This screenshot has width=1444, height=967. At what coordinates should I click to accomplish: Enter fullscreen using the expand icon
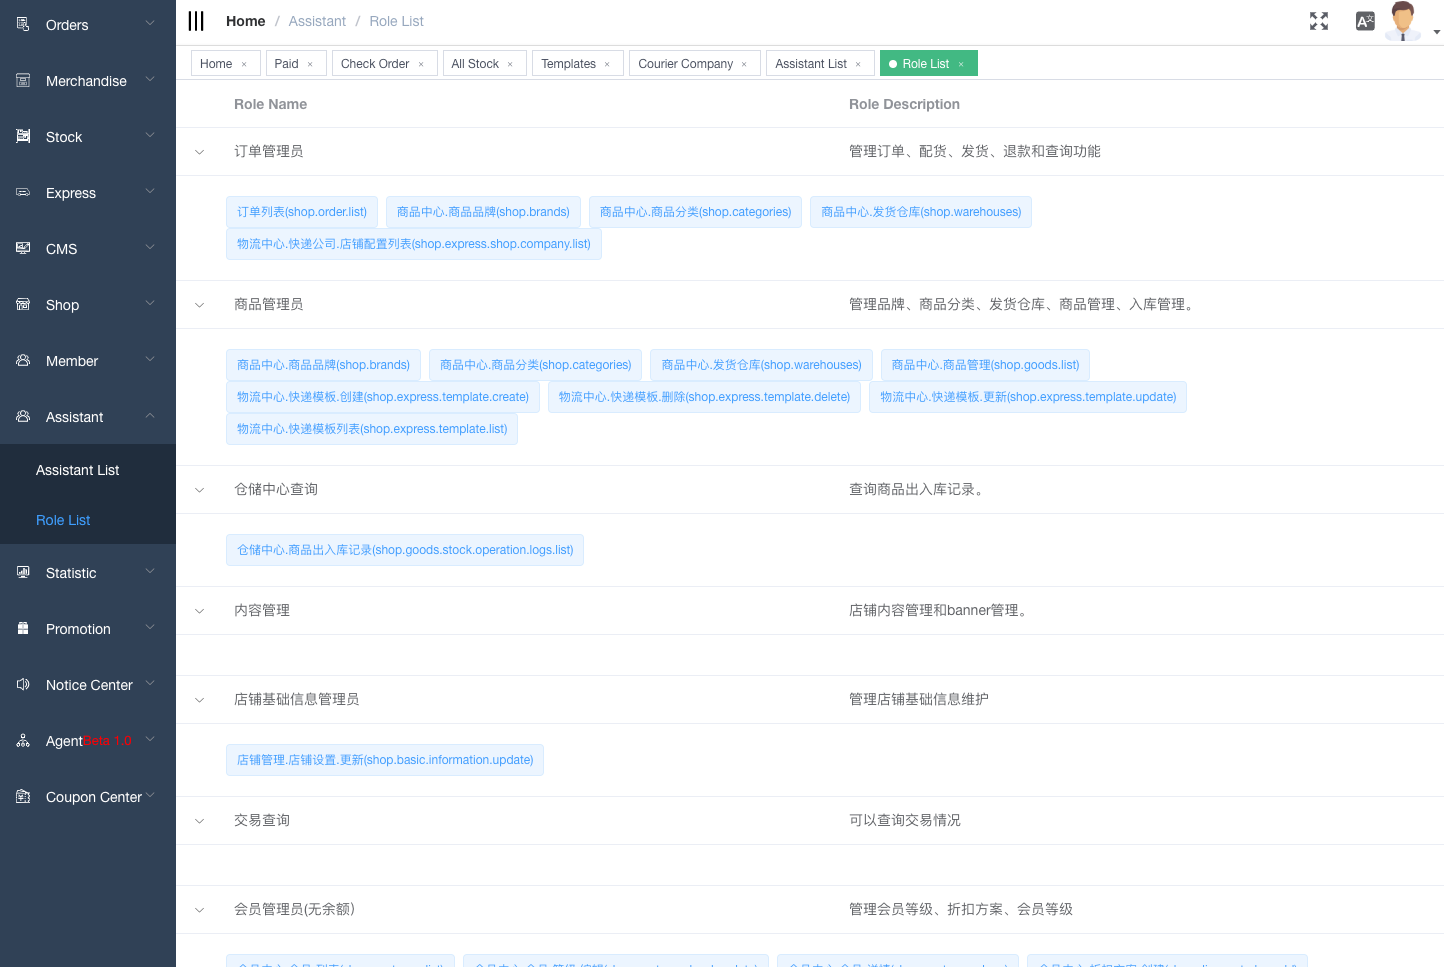pyautogui.click(x=1319, y=20)
